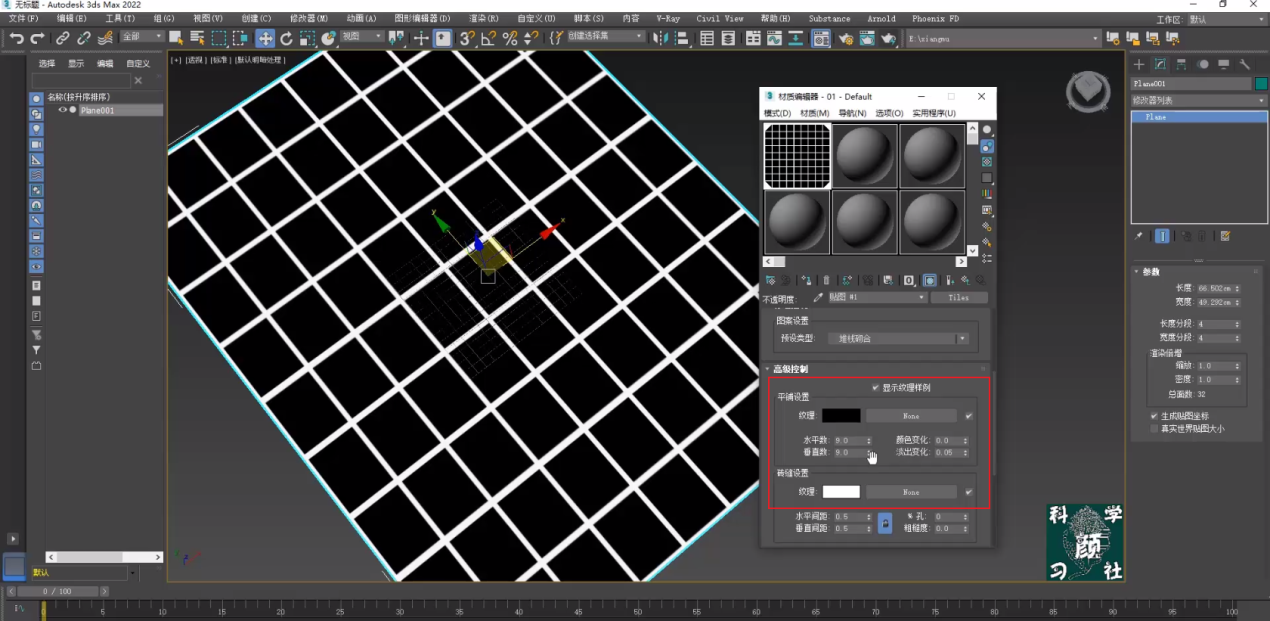Activate the Select Object tool
Screen dimensions: 1270x621
(176, 38)
